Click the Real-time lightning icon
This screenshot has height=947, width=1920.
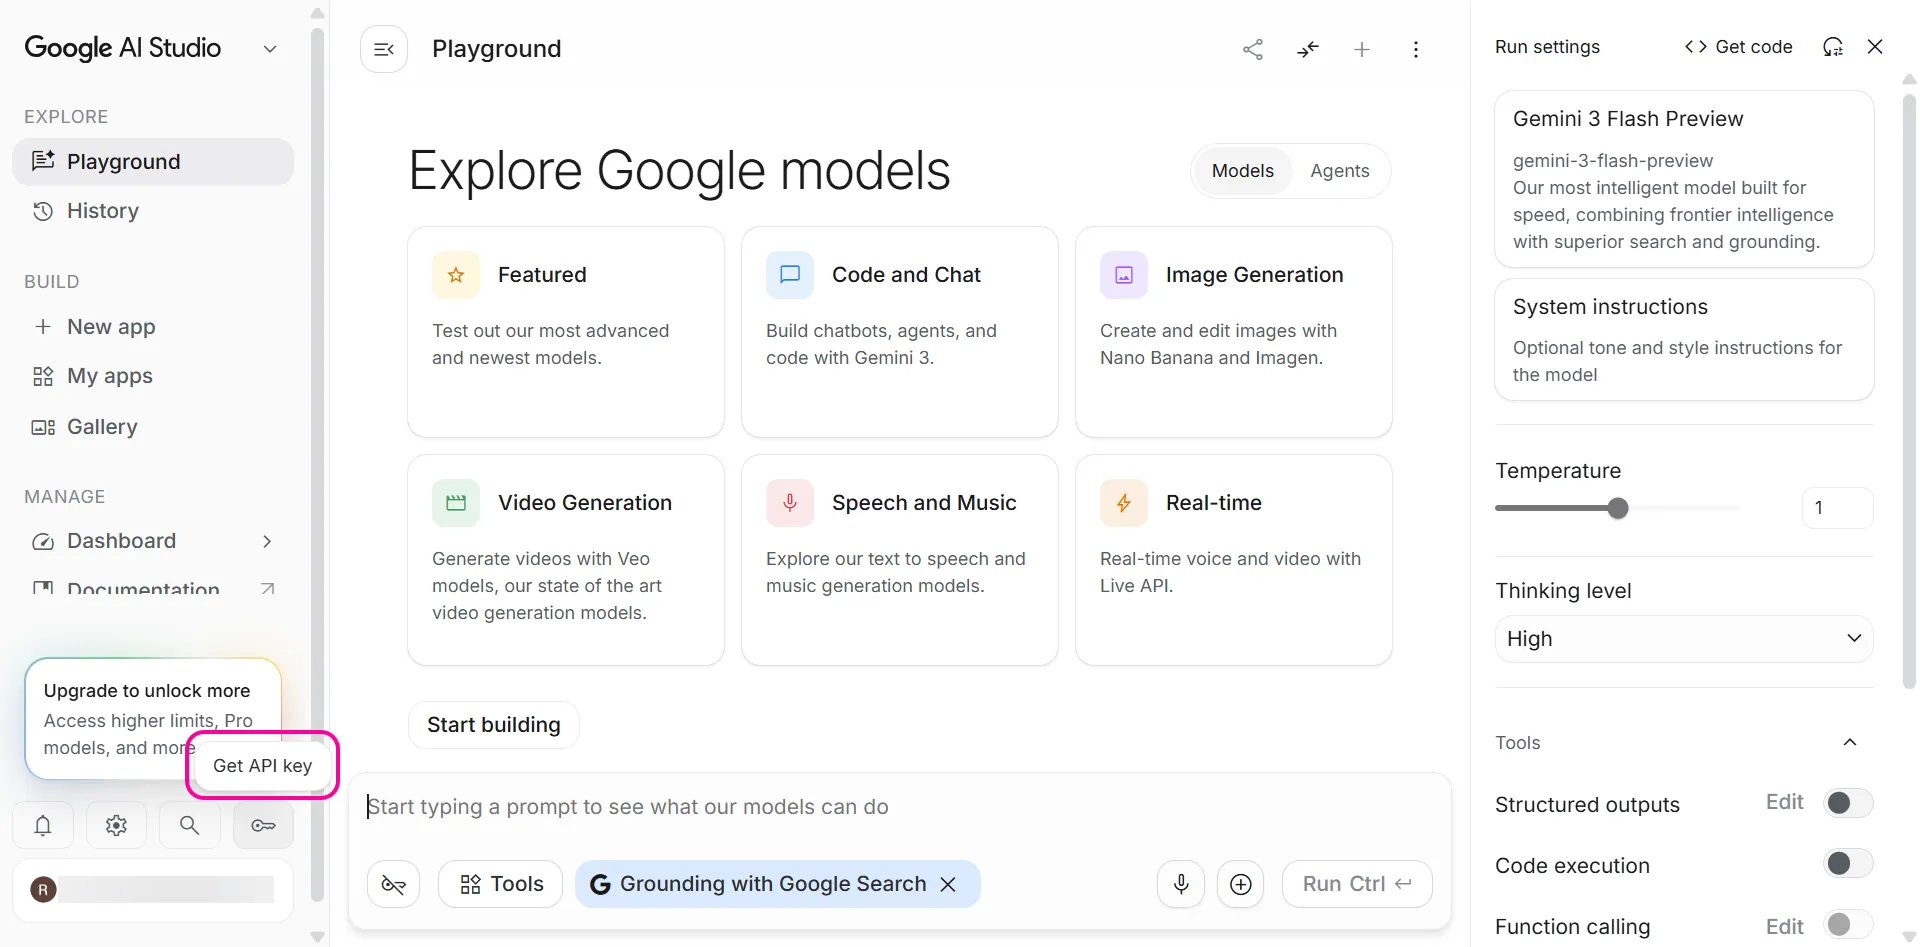1124,503
